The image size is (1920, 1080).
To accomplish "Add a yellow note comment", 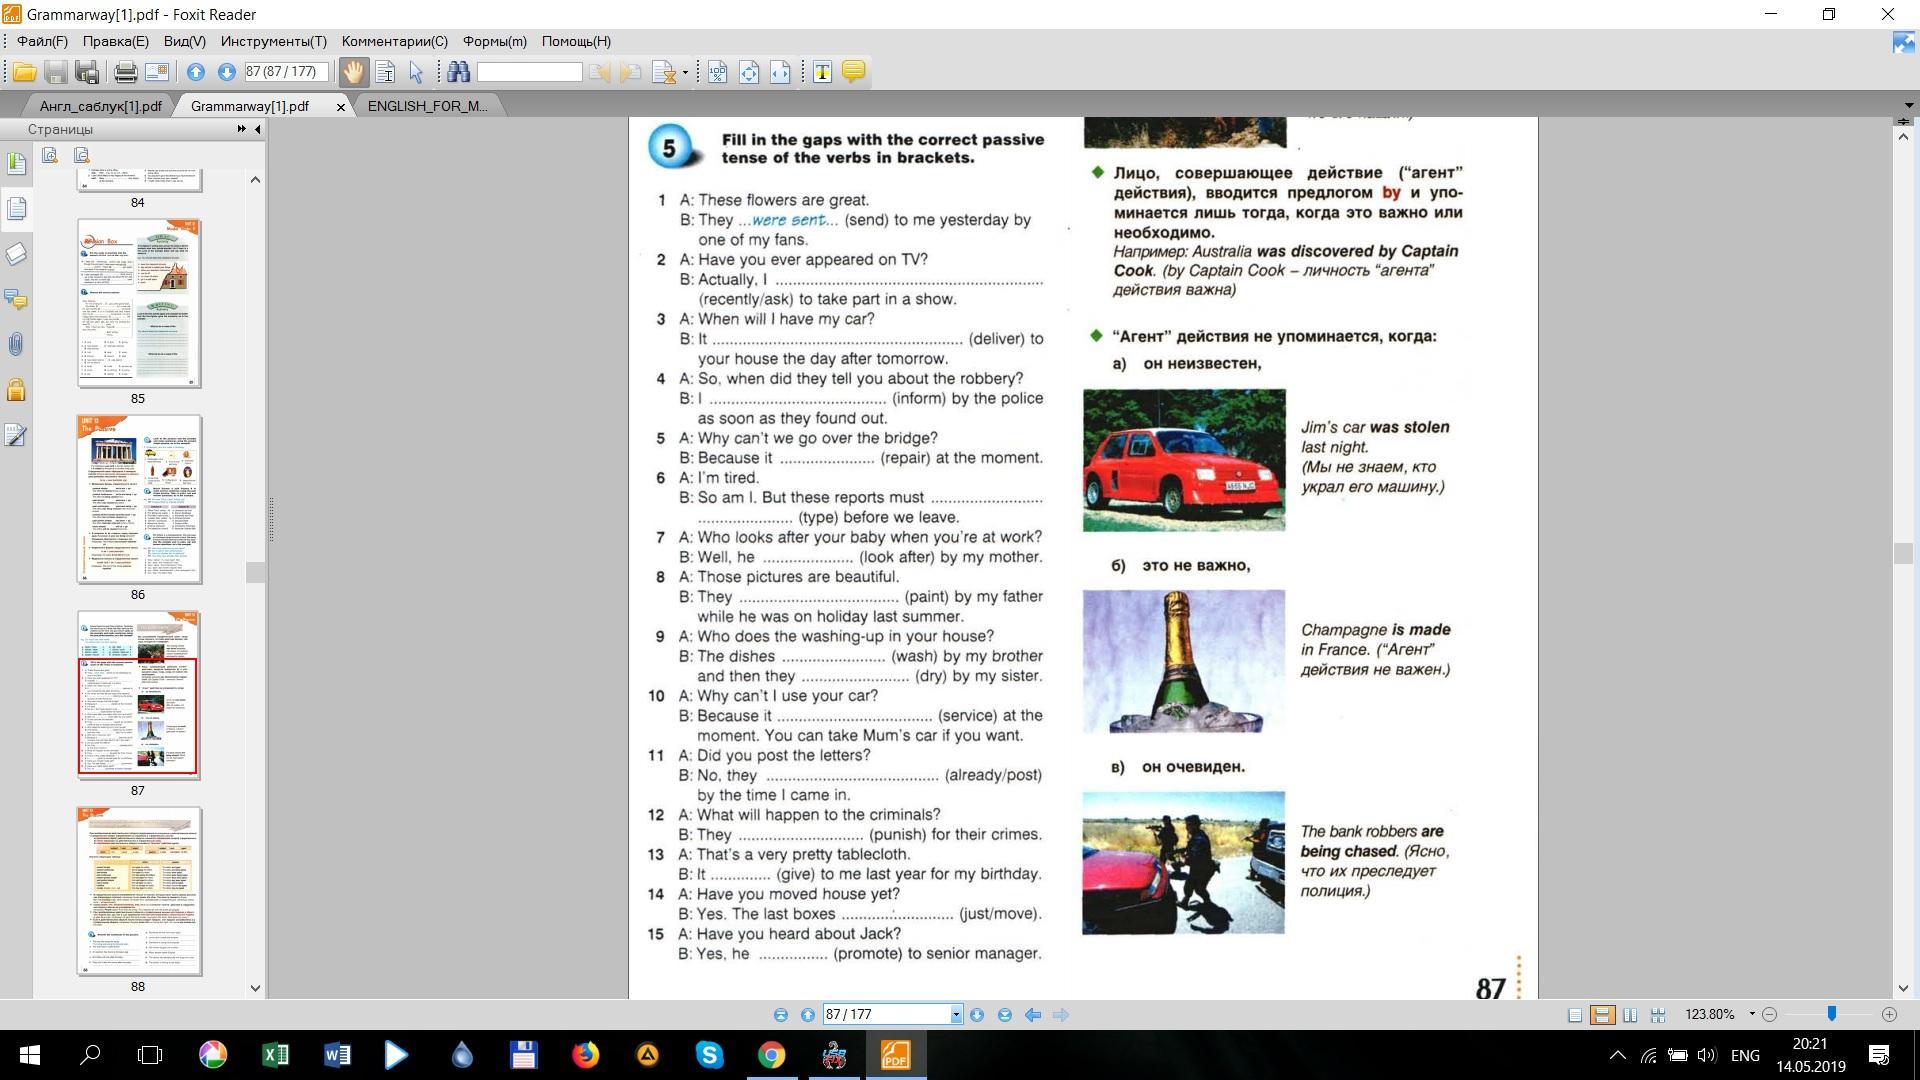I will (x=853, y=72).
